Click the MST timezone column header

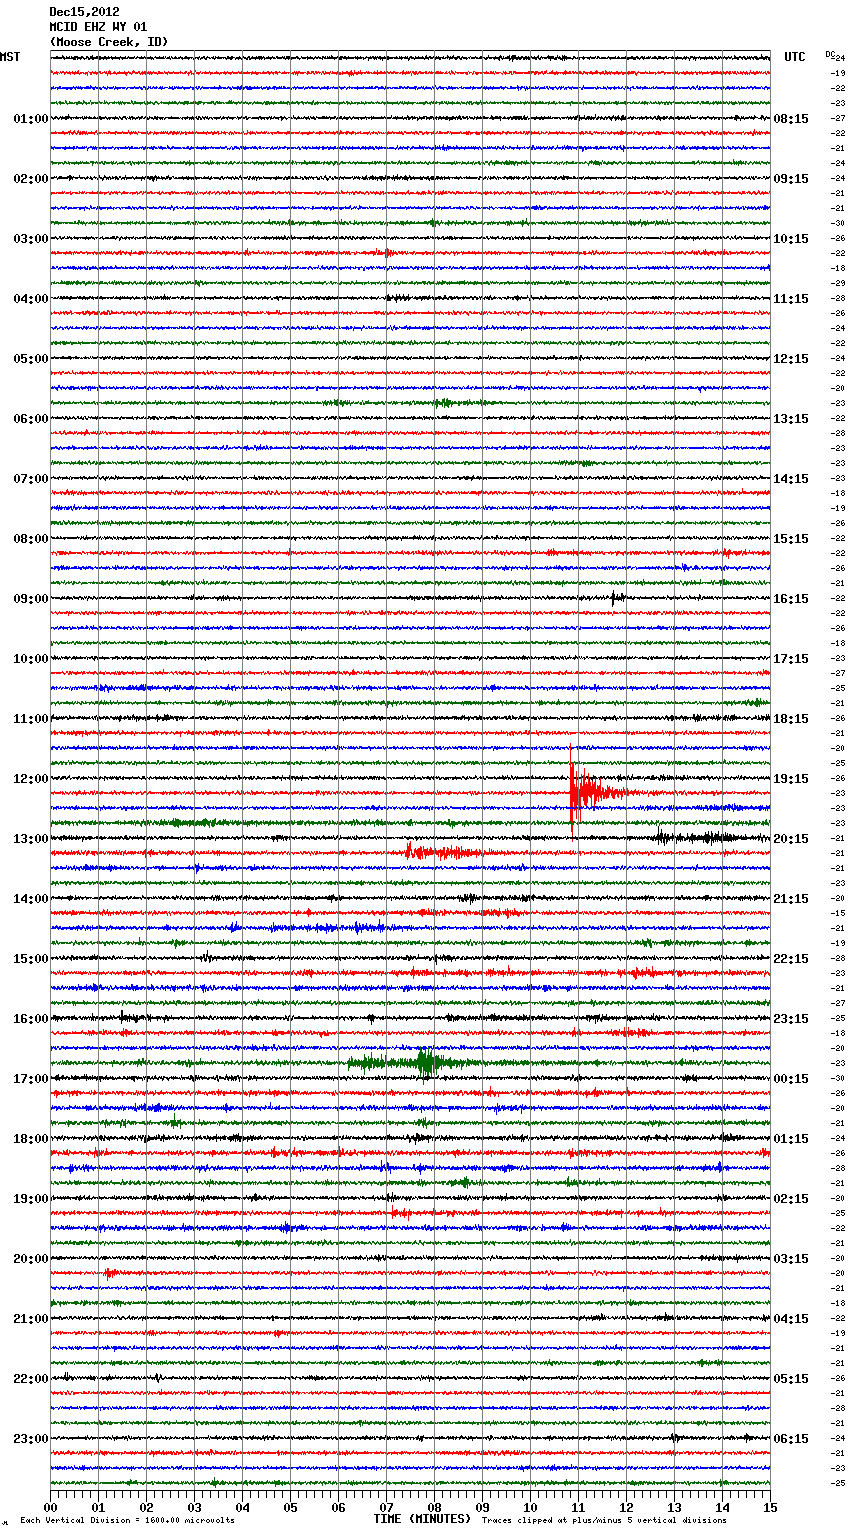(x=10, y=57)
